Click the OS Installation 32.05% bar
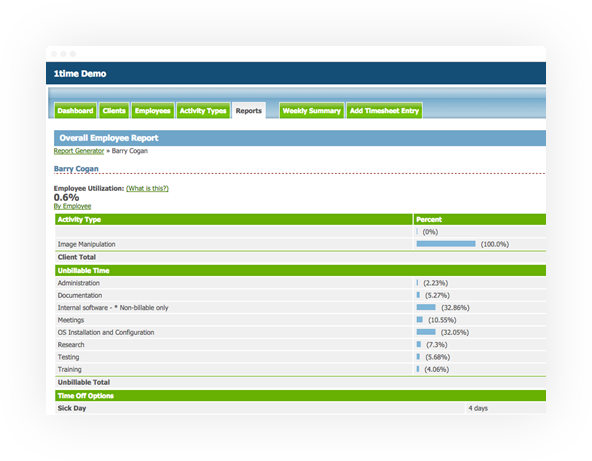This screenshot has height=461, width=592. (426, 332)
